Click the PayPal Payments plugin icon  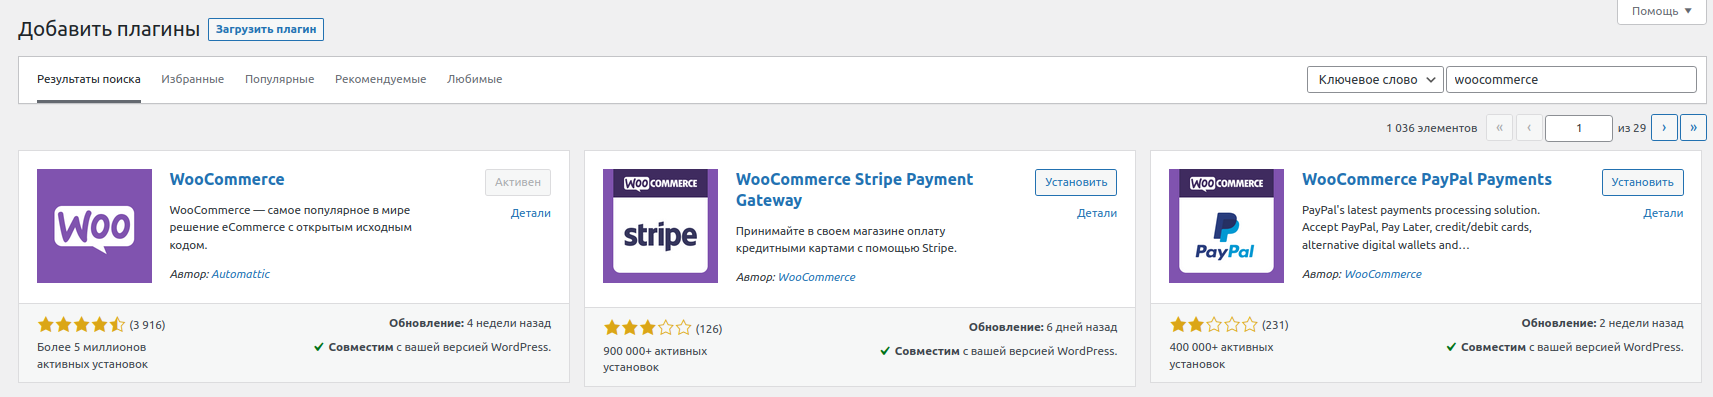[1226, 226]
